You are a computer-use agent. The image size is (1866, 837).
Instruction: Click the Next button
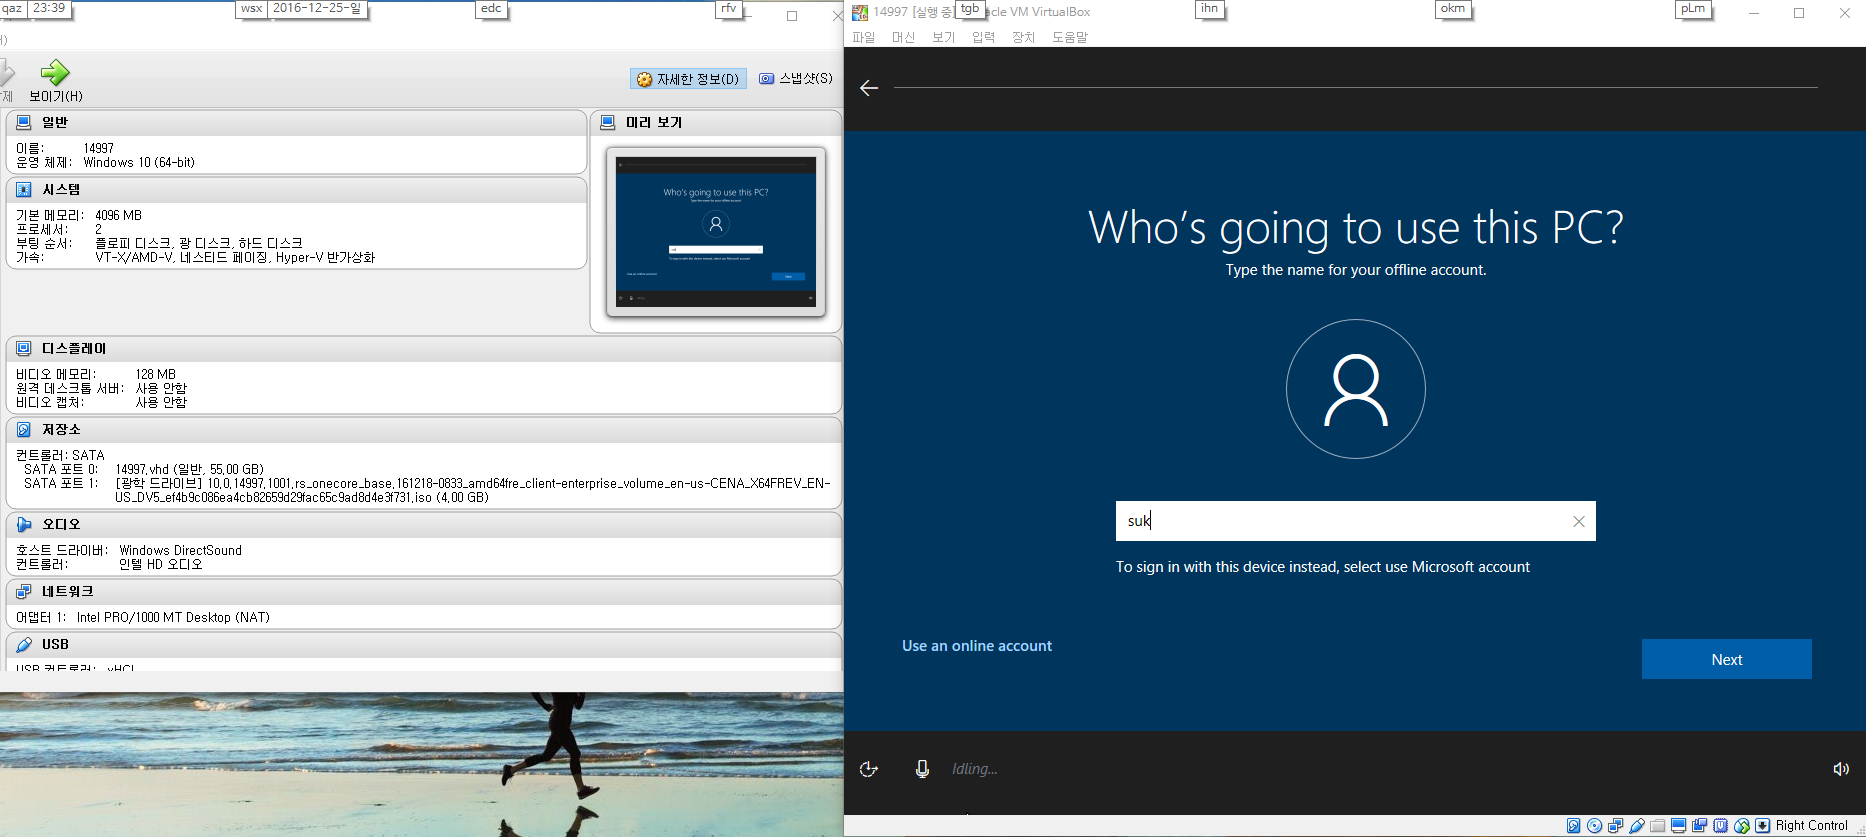click(x=1727, y=659)
